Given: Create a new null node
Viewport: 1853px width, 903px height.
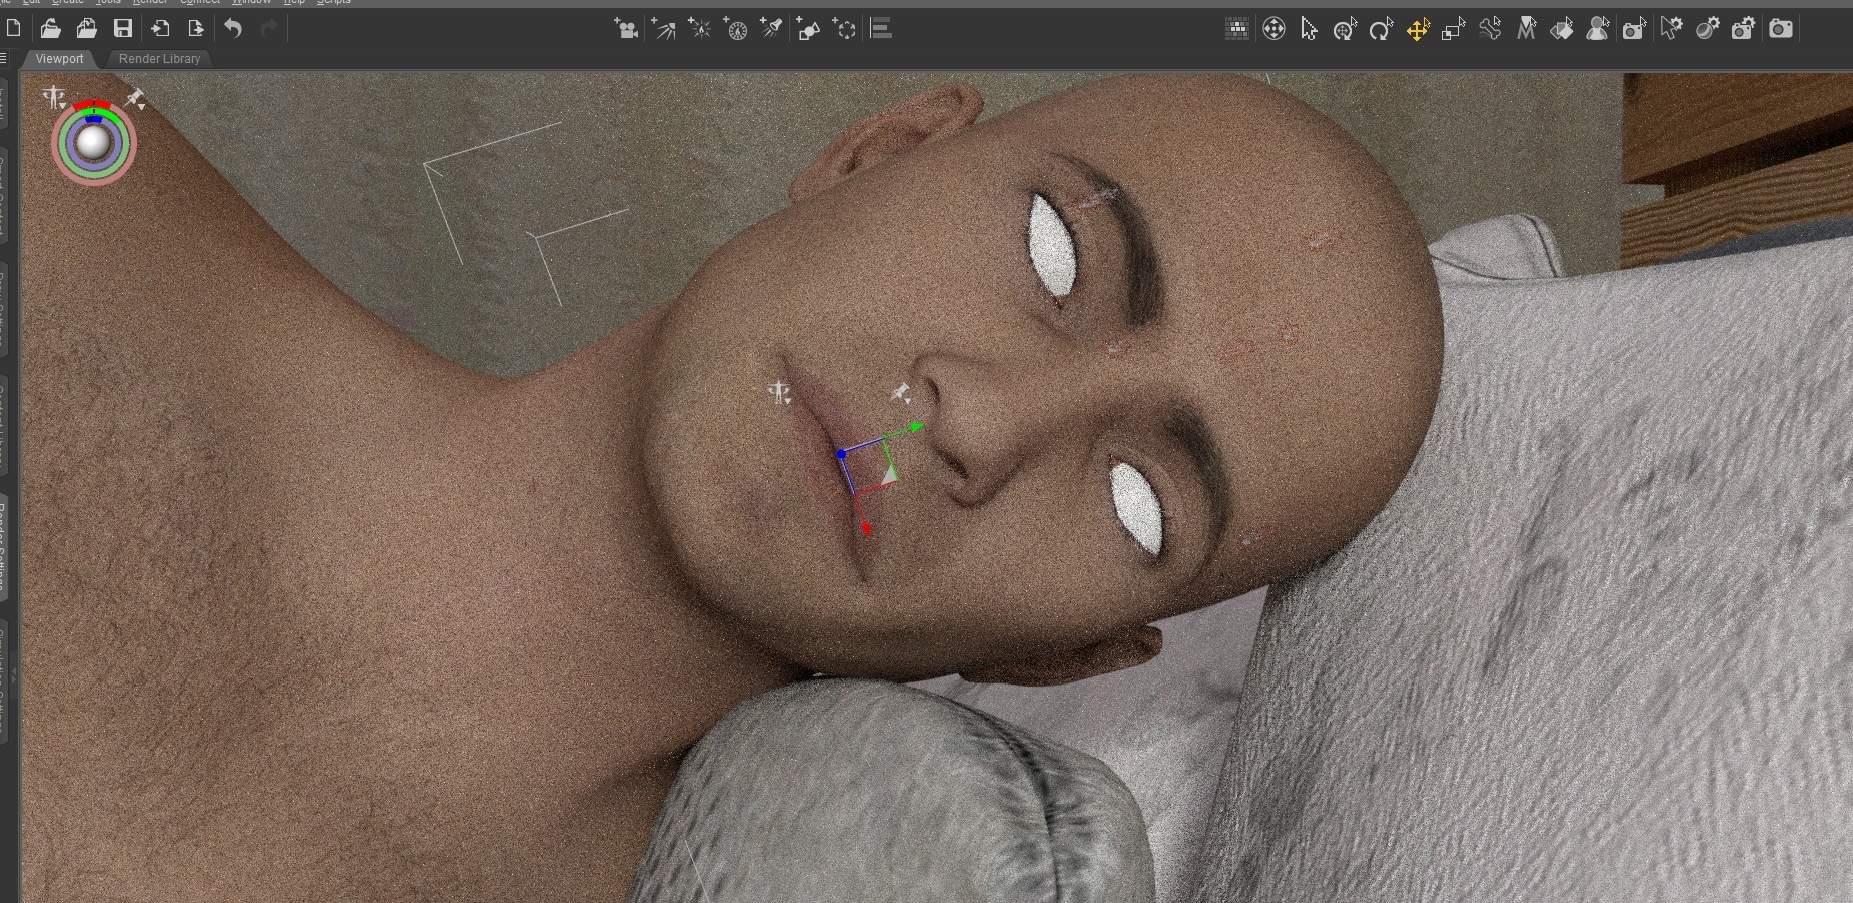Looking at the screenshot, I should pos(844,29).
